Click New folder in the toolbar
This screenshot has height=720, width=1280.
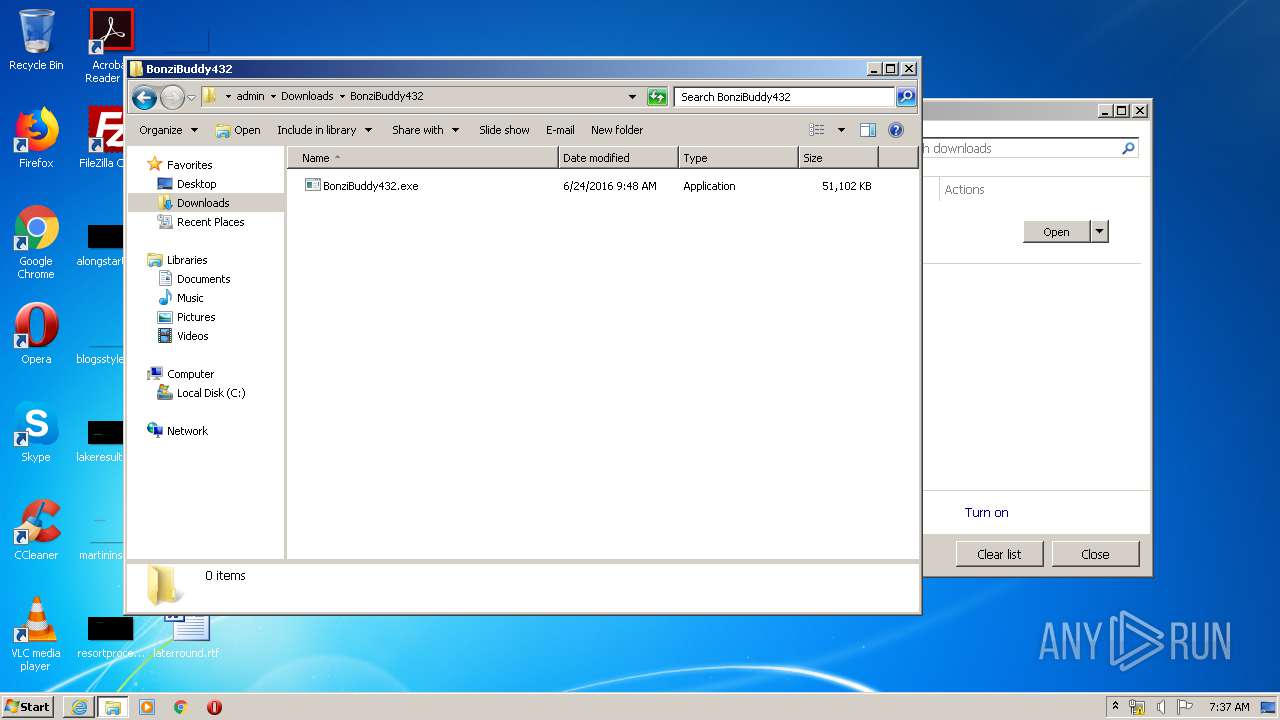[x=617, y=130]
